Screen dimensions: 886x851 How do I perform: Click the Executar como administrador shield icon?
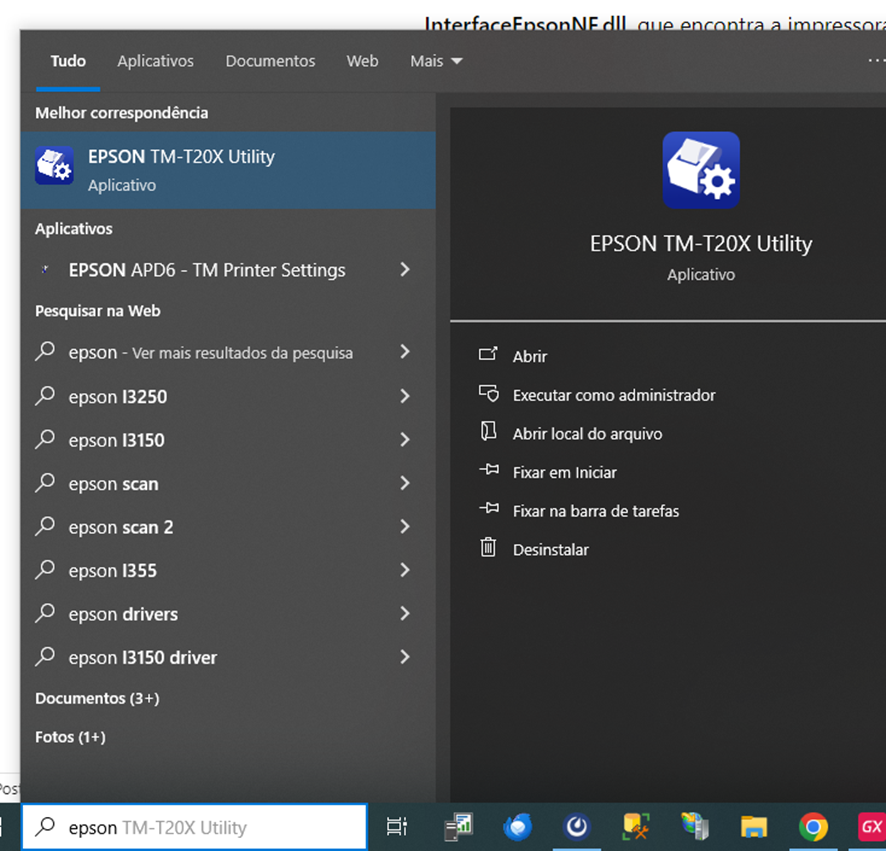coord(488,394)
